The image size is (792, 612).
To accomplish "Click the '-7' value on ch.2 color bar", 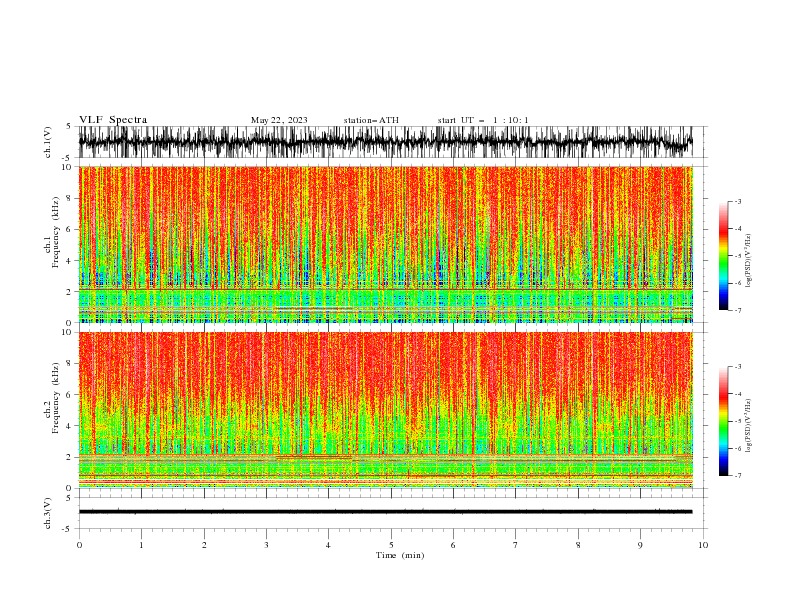I will (737, 476).
